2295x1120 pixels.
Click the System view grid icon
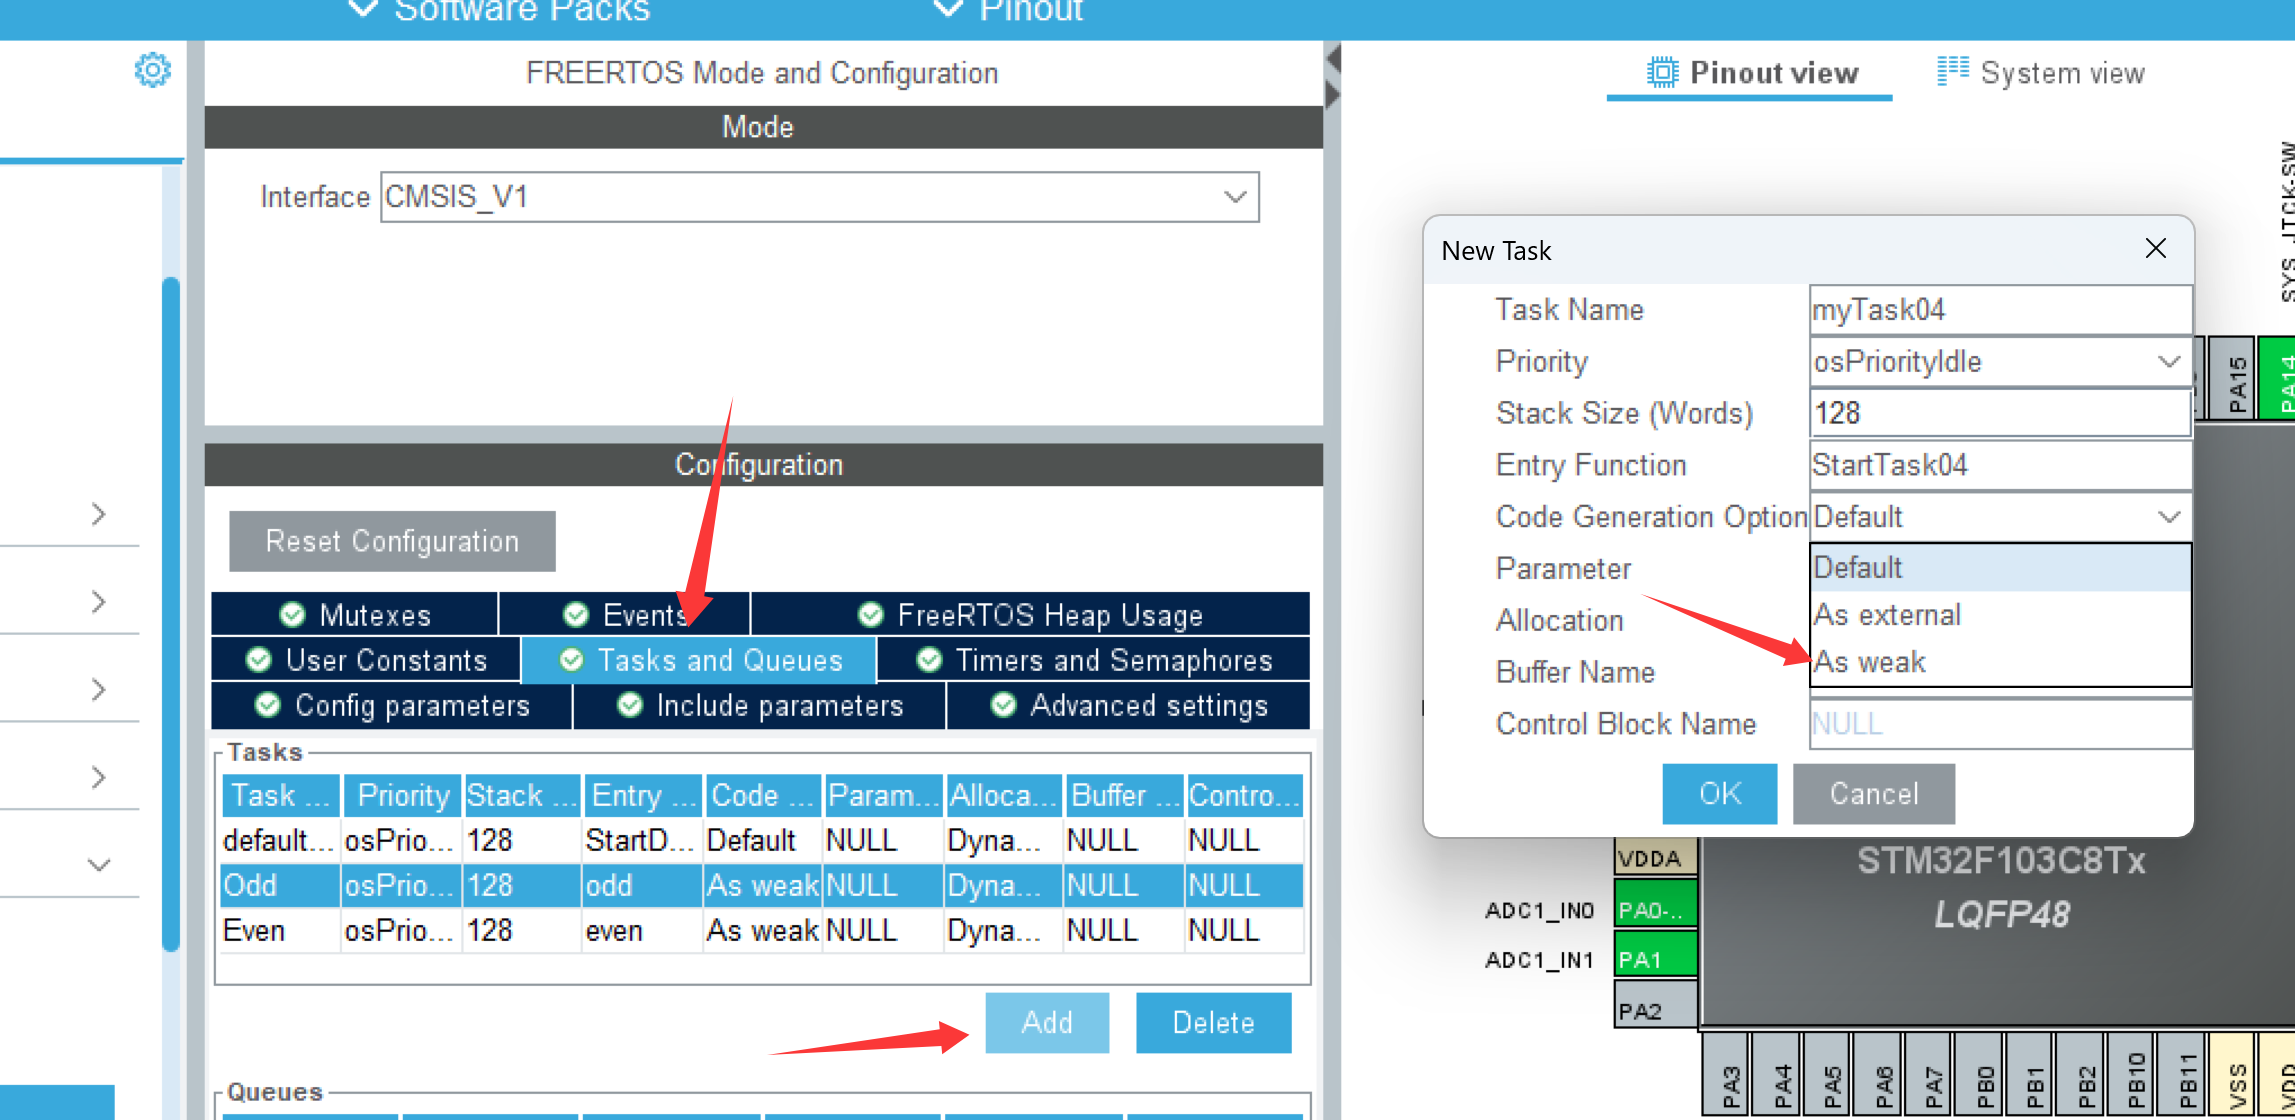1952,71
